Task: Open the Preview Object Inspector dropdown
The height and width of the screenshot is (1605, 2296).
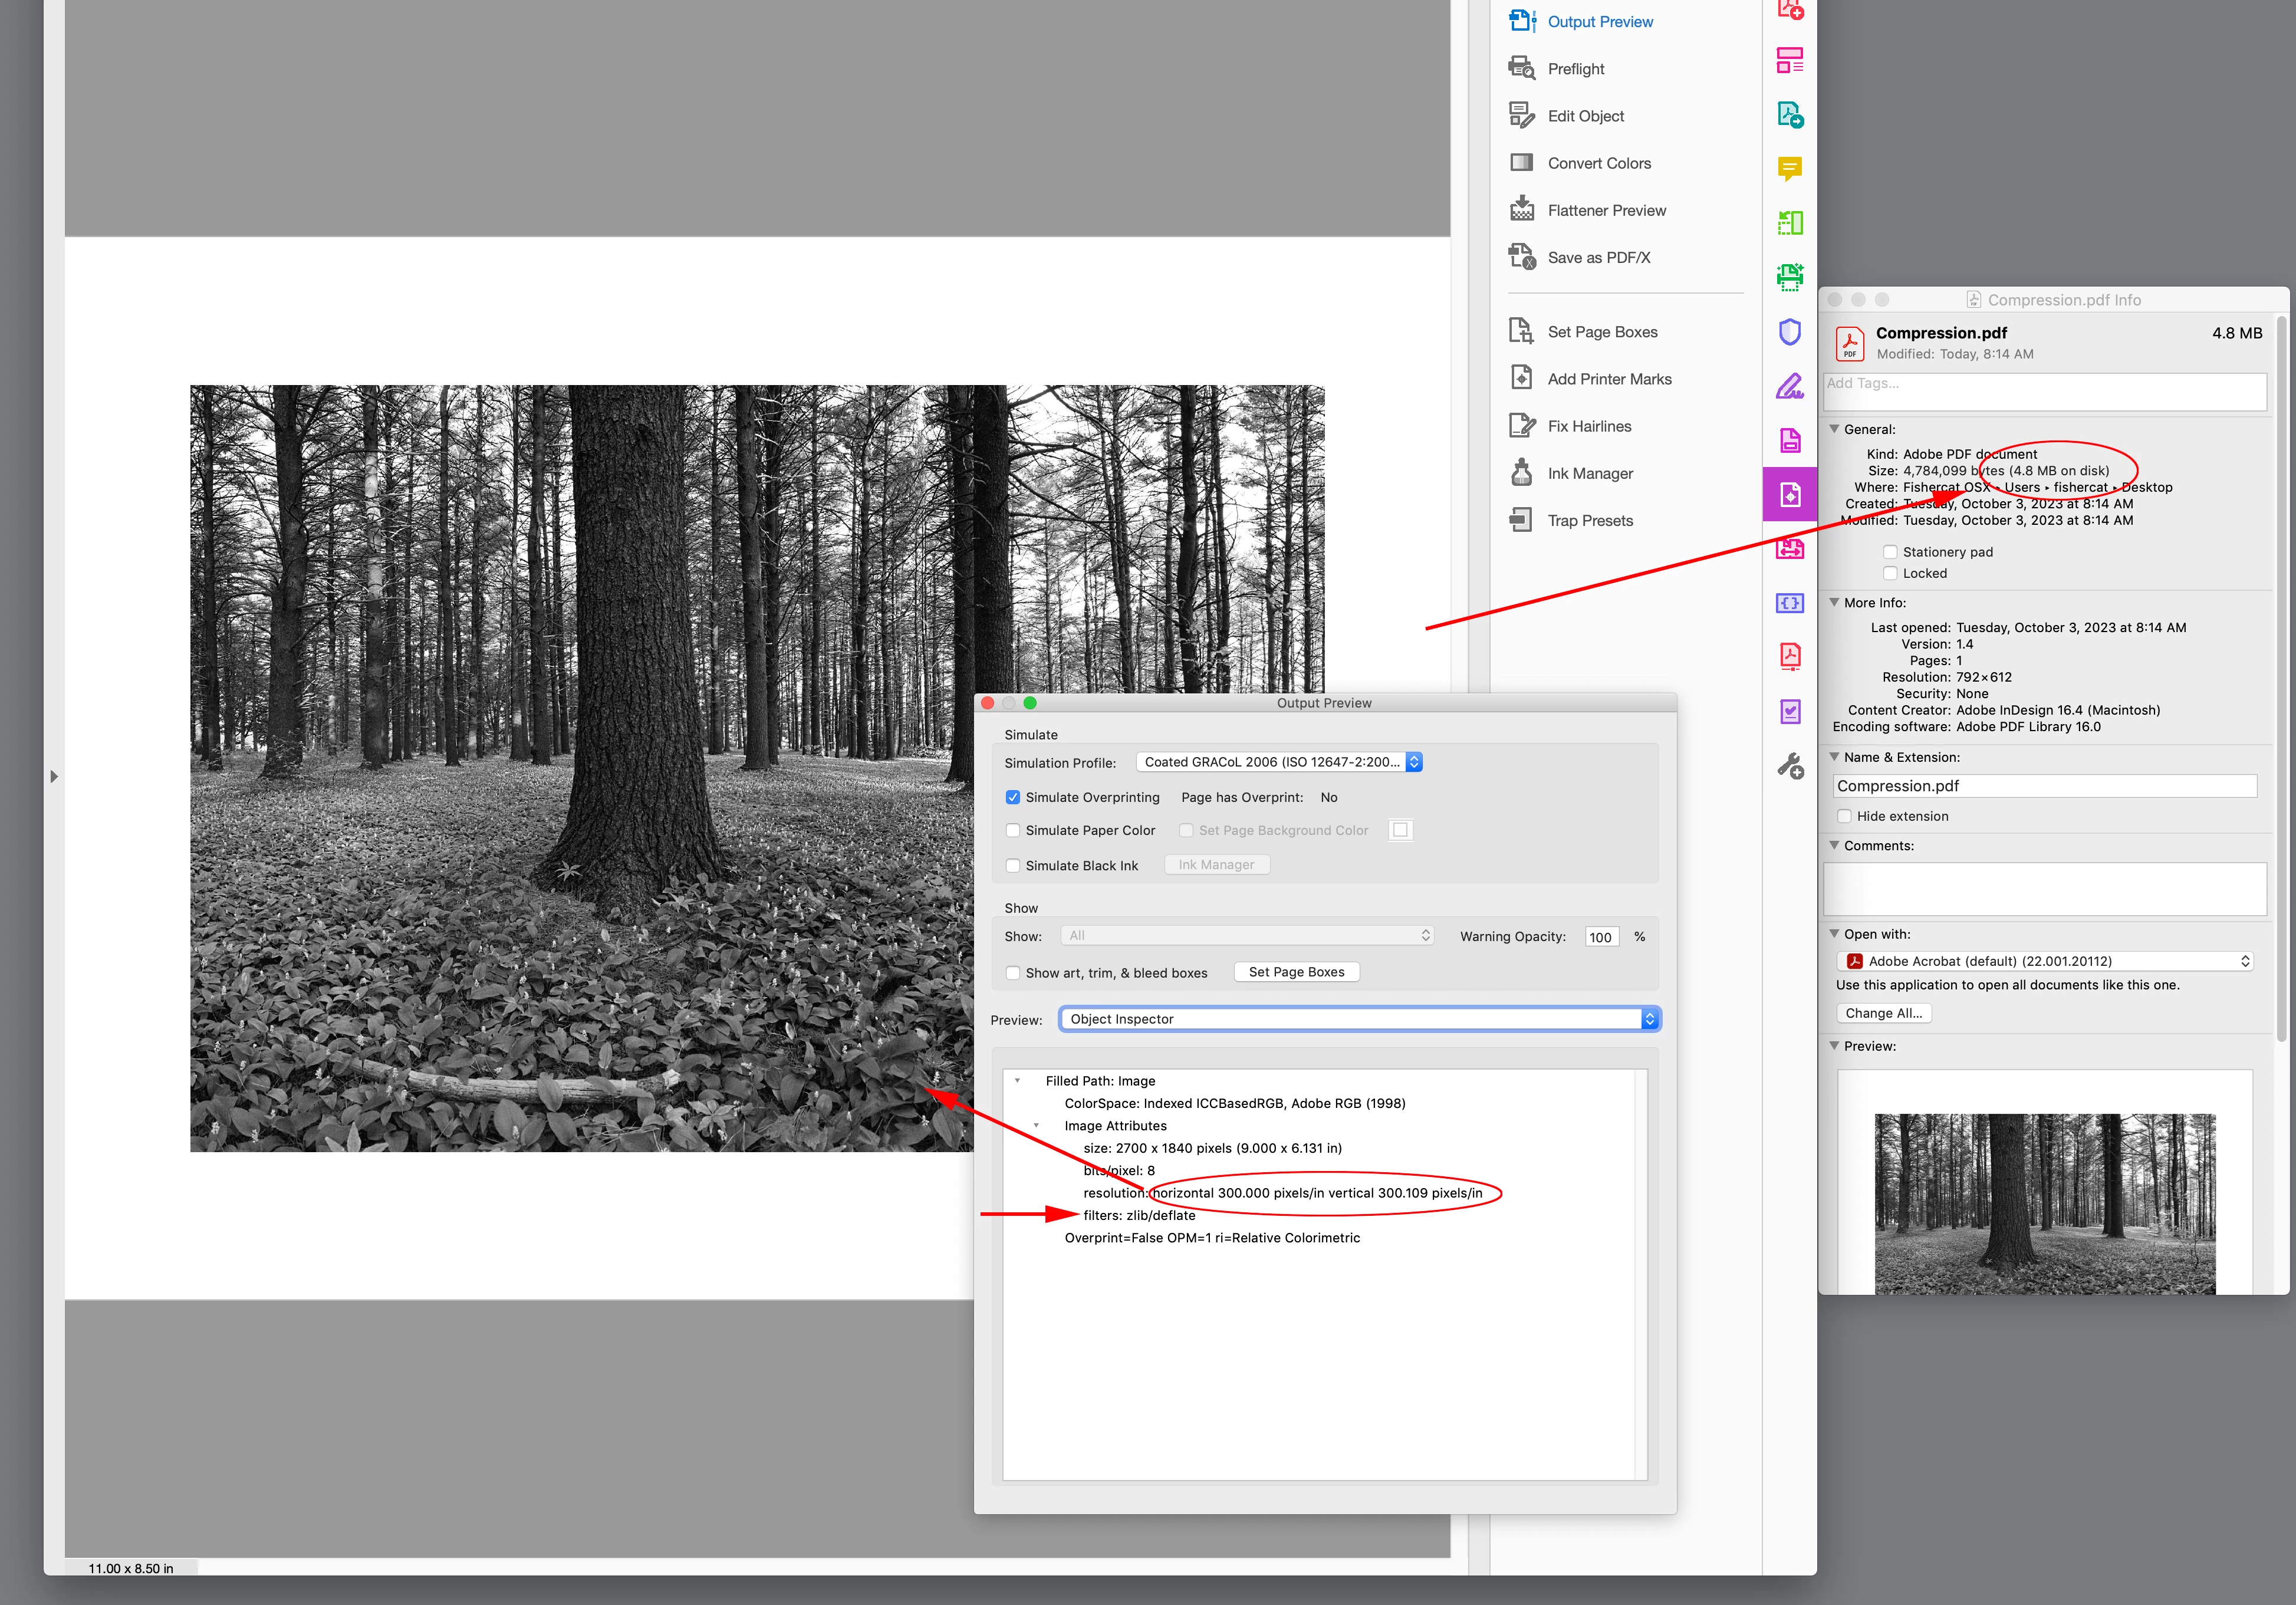Action: click(x=1359, y=1019)
